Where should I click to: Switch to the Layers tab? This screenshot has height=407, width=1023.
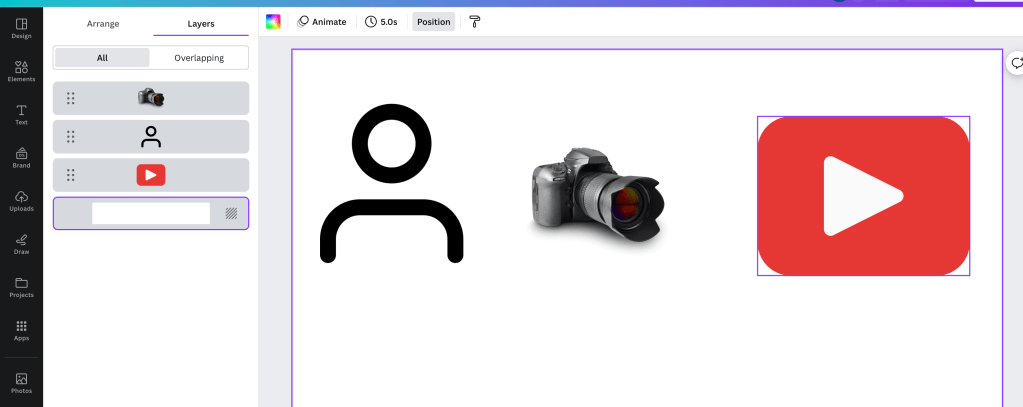[201, 23]
